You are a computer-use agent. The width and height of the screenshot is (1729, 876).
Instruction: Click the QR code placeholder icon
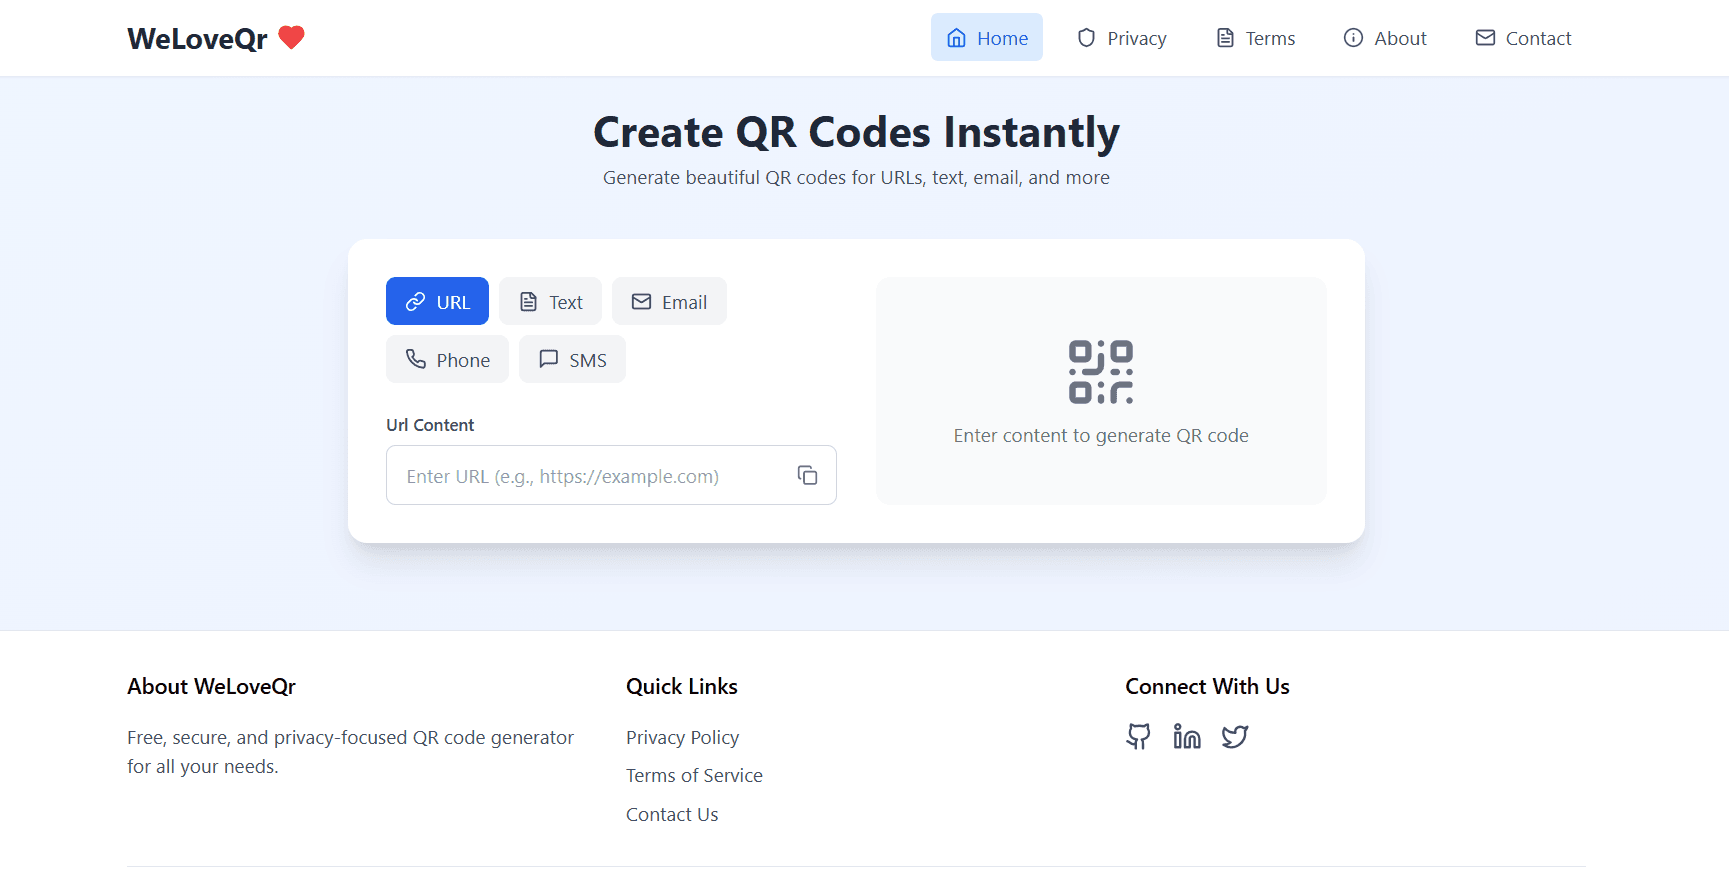coord(1100,370)
